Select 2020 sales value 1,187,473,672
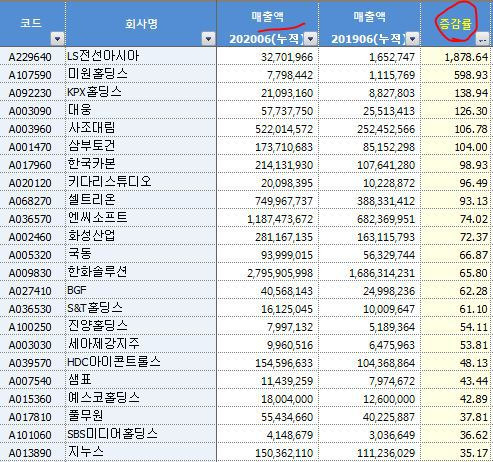The image size is (493, 462). (280, 219)
